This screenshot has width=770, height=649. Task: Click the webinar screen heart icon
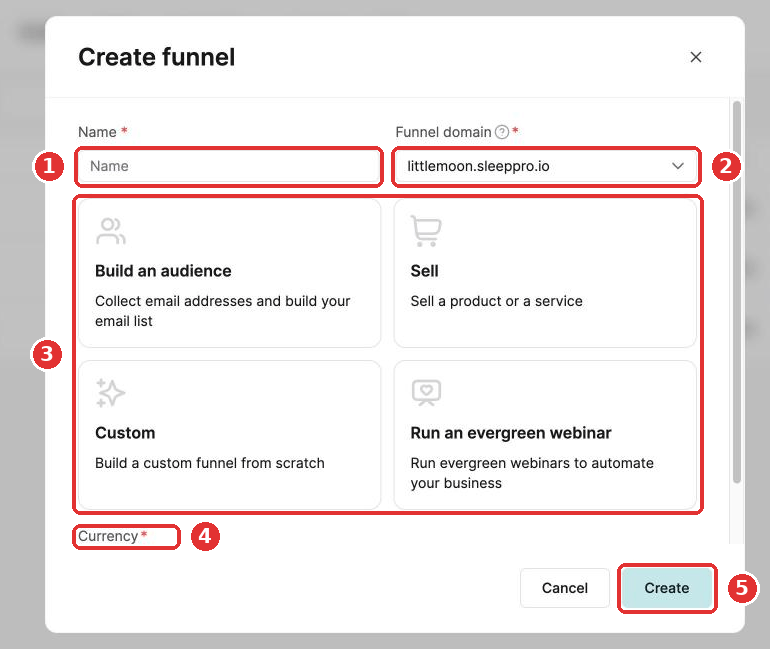pyautogui.click(x=426, y=393)
